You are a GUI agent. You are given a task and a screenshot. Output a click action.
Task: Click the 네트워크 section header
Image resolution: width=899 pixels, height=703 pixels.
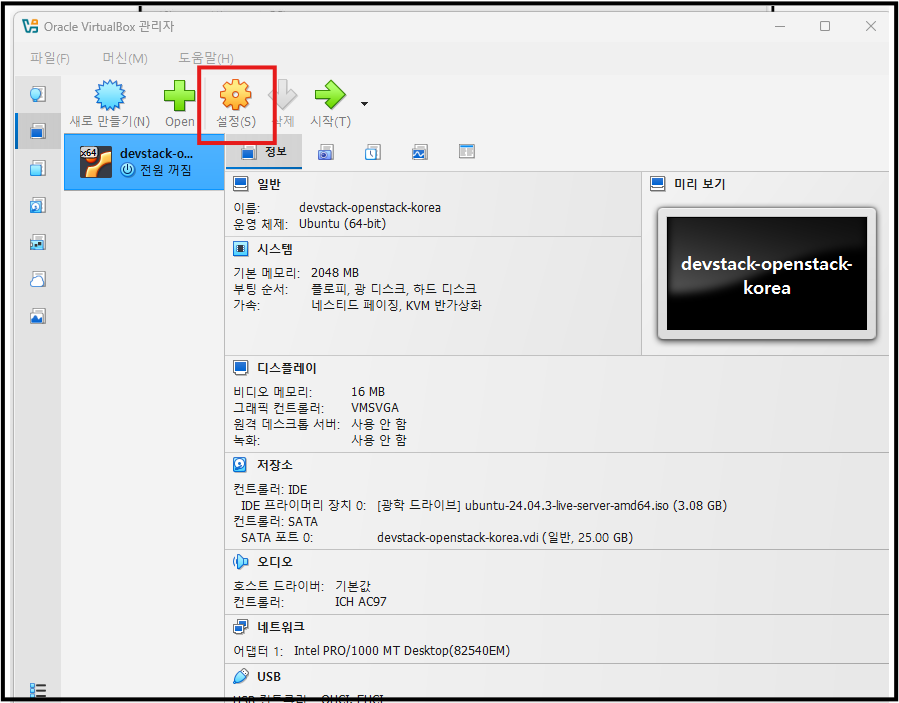point(281,627)
